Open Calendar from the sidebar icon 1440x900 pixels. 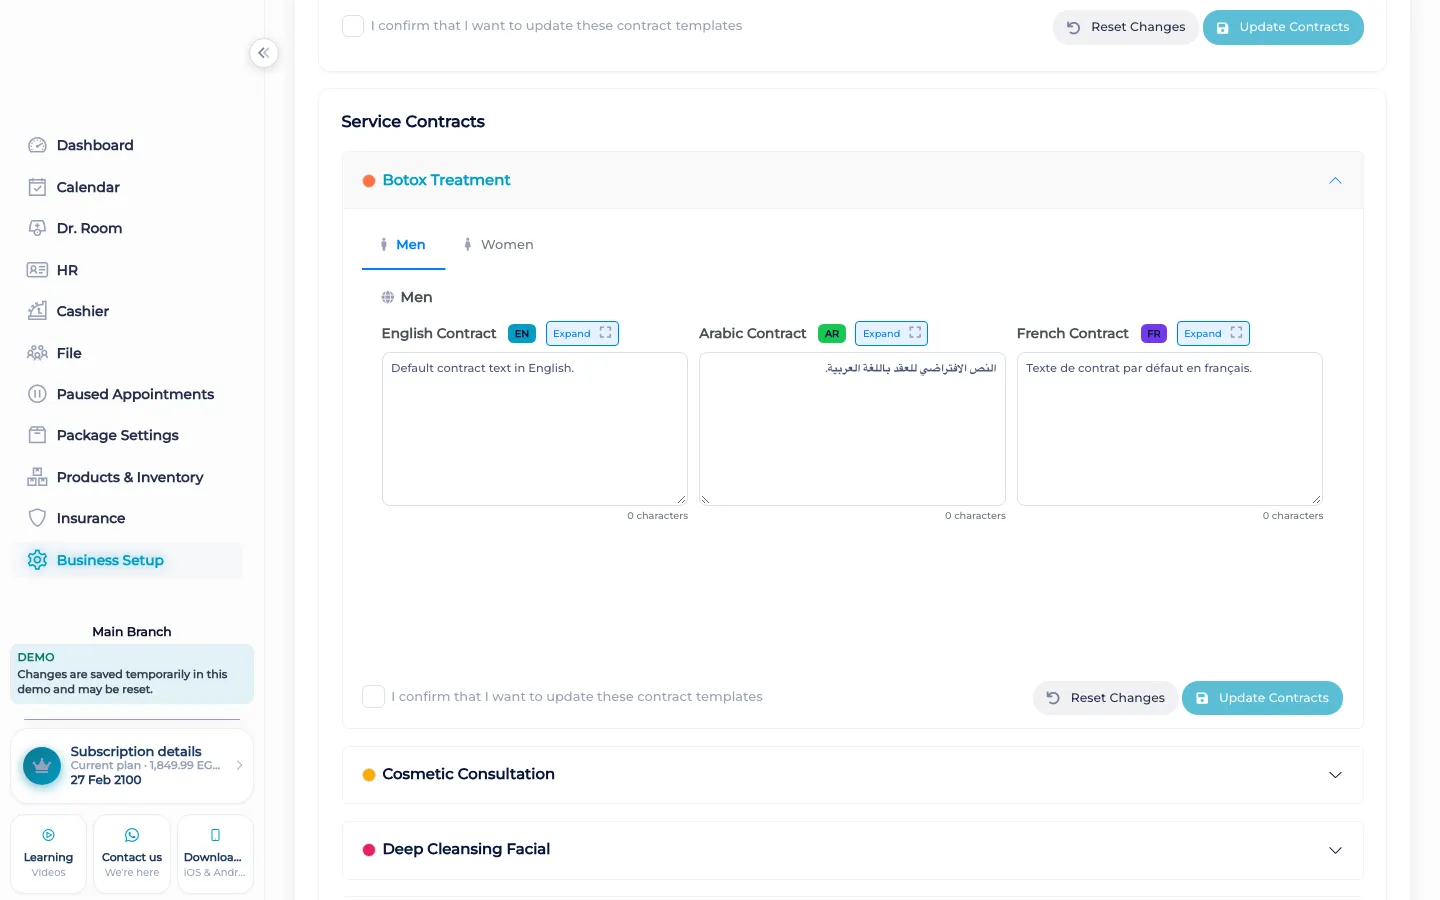37,187
